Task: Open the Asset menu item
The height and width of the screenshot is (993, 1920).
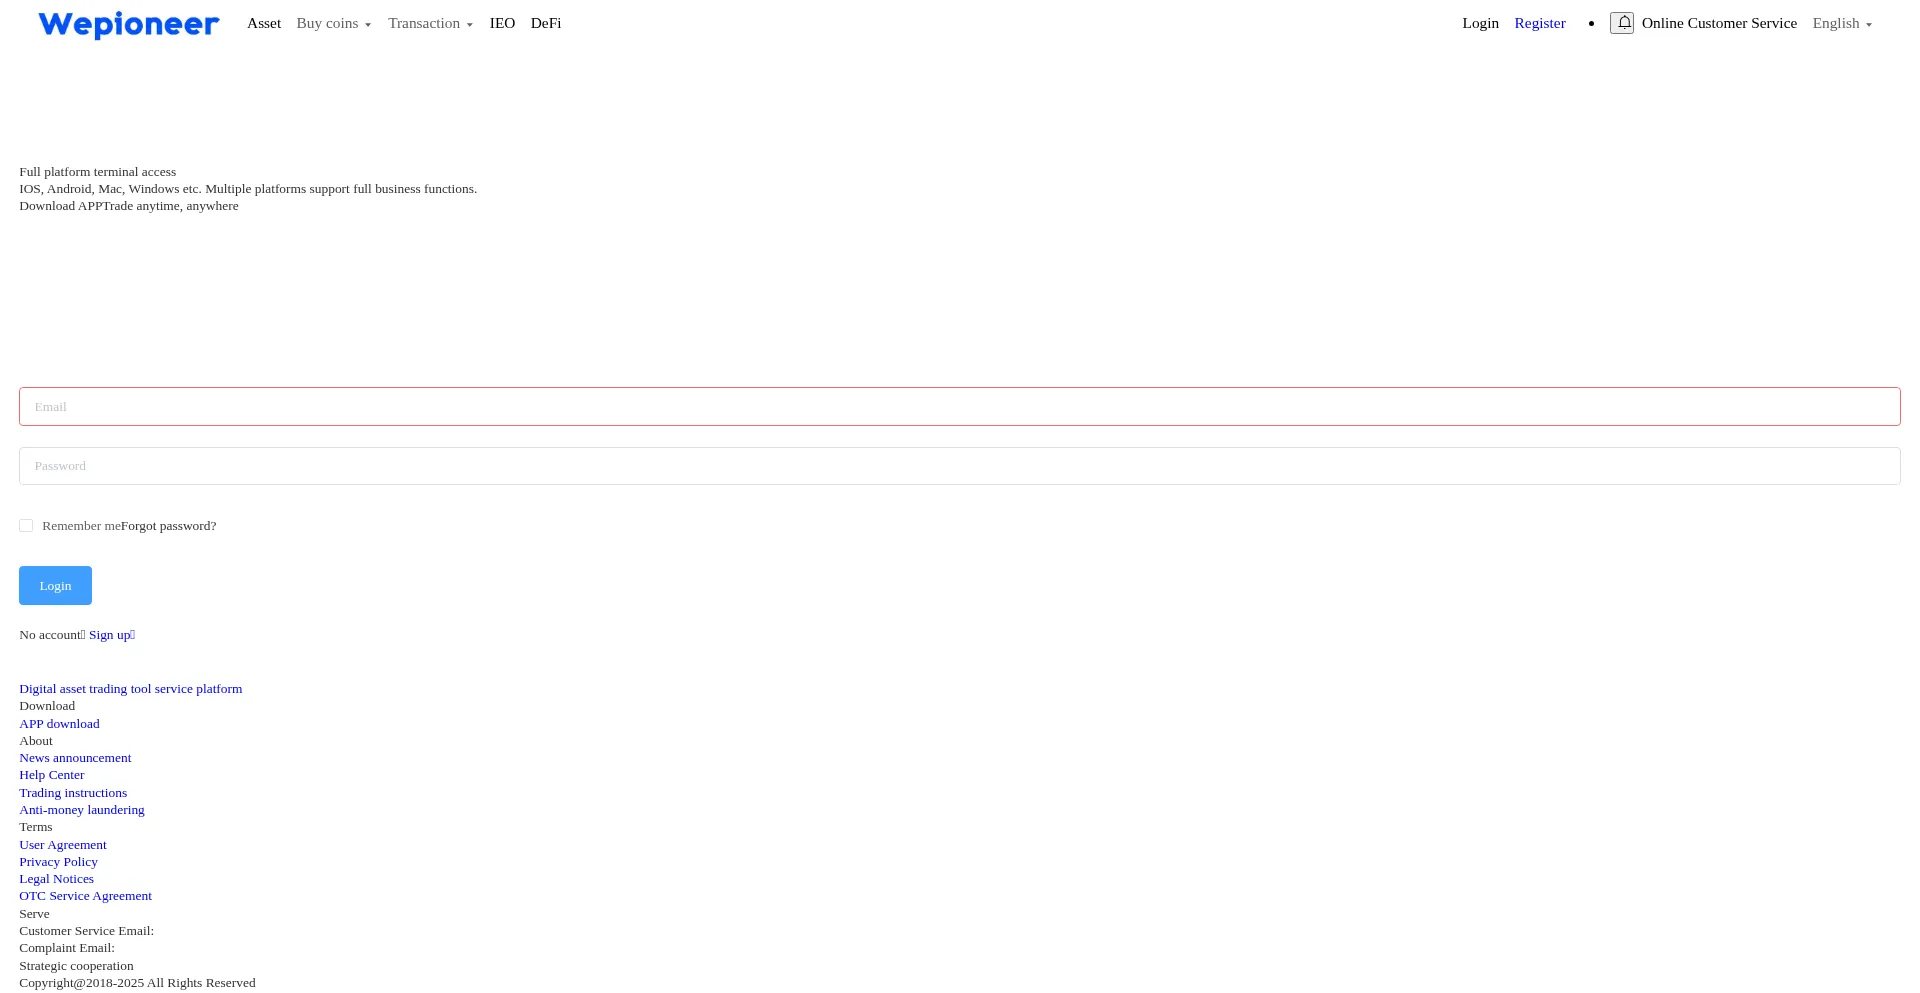Action: [x=264, y=23]
